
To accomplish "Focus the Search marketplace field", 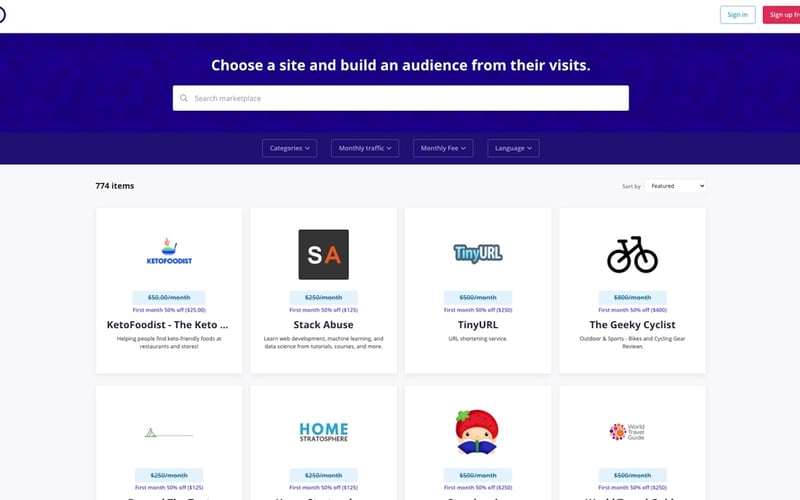I will pos(401,98).
